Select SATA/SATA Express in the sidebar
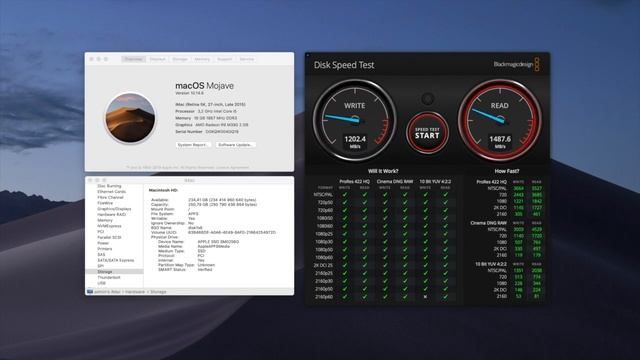This screenshot has width=640, height=360. 116,260
